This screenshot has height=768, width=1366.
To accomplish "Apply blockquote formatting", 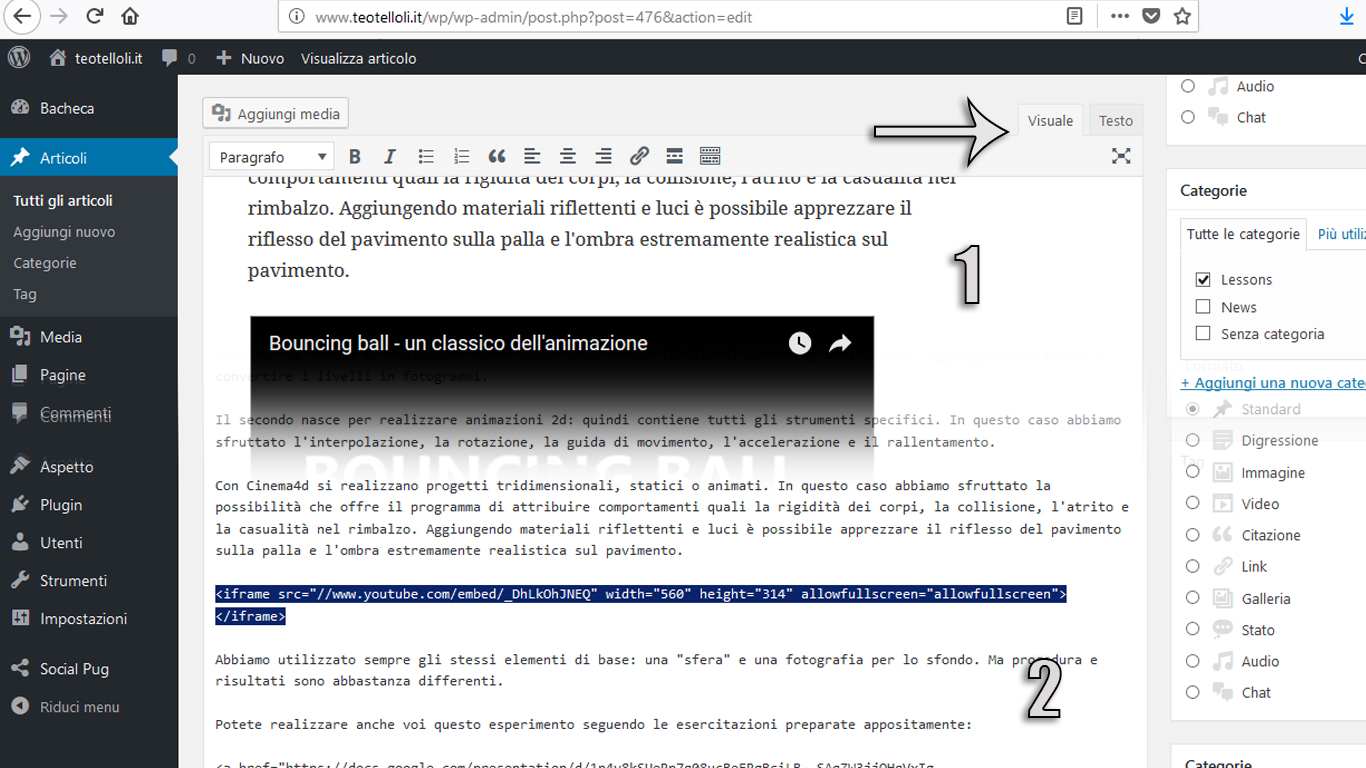I will point(497,156).
